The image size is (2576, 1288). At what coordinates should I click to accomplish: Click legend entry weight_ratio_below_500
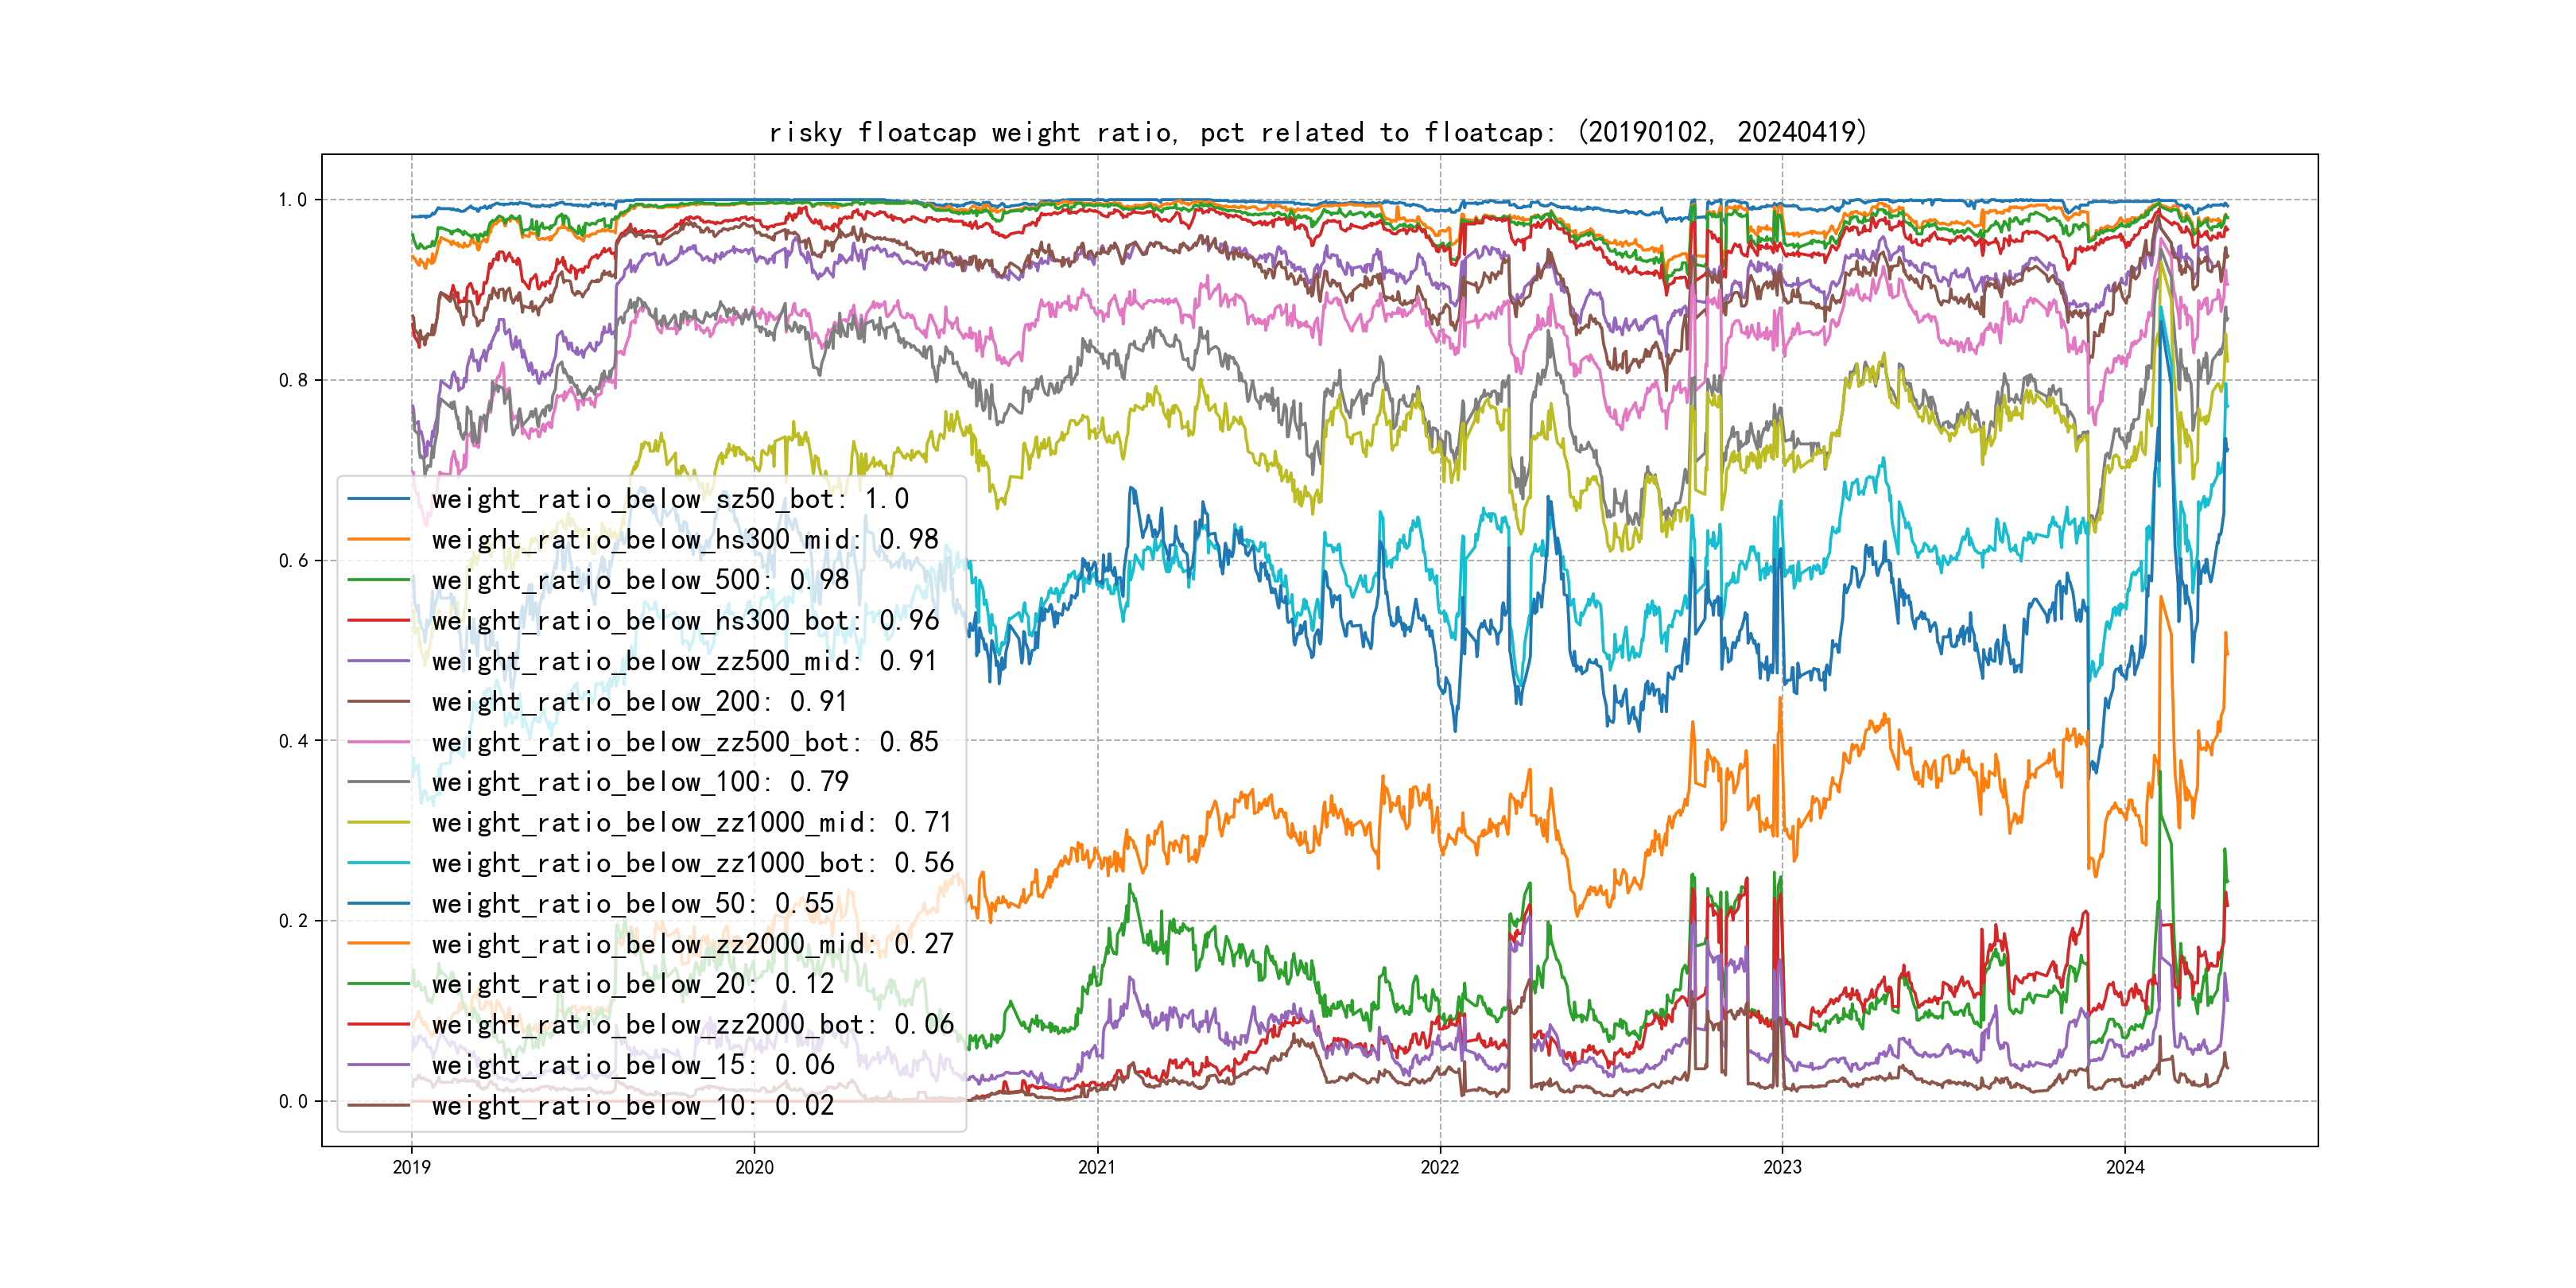click(x=640, y=580)
